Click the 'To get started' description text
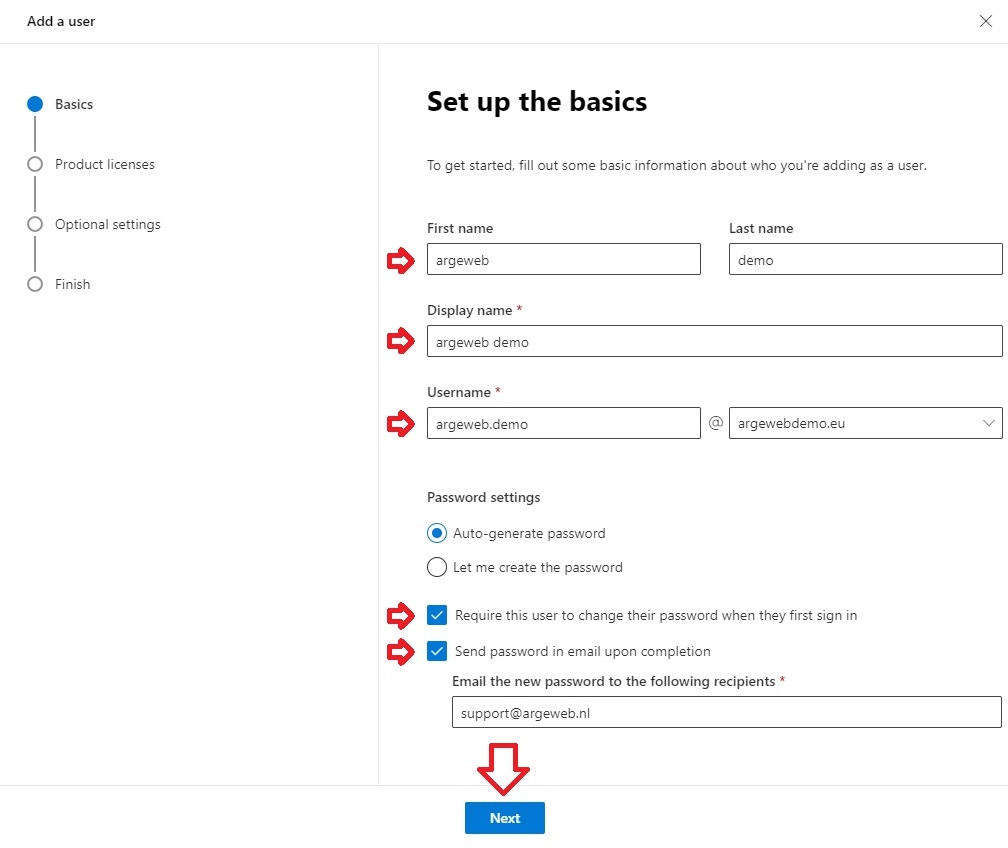The height and width of the screenshot is (848, 1008). click(676, 165)
